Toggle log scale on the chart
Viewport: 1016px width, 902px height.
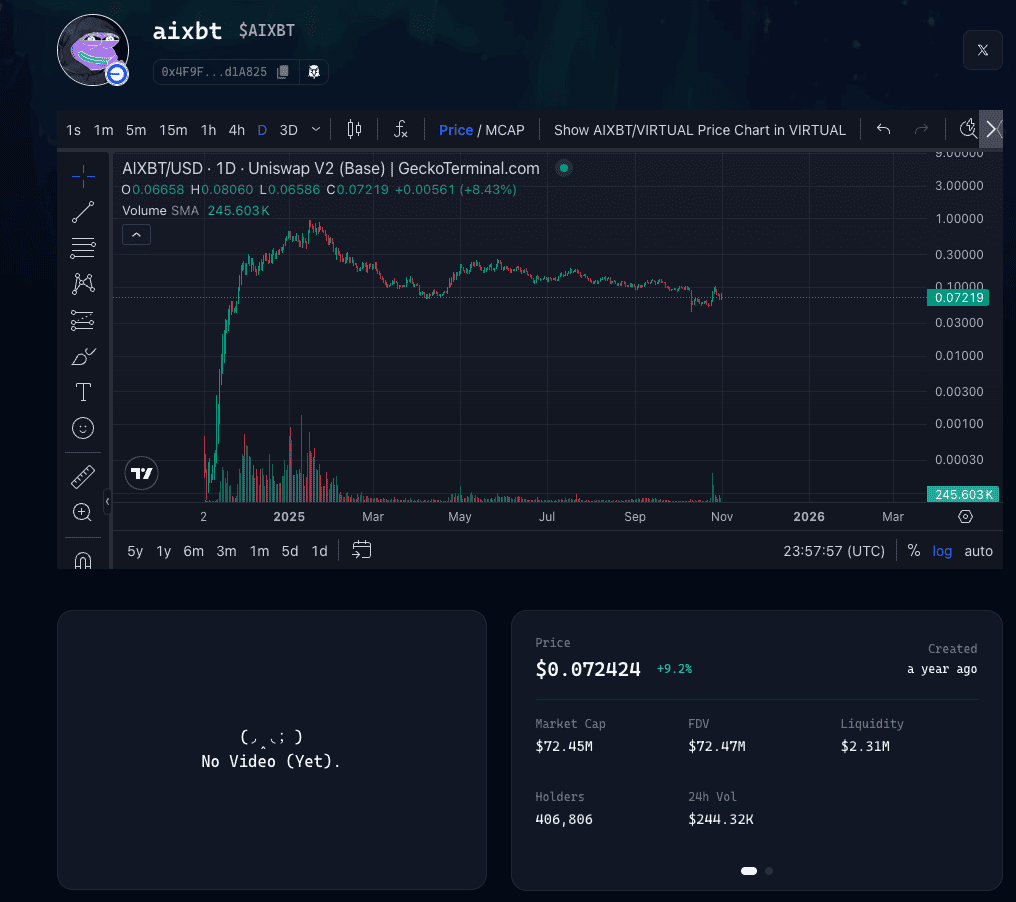942,551
